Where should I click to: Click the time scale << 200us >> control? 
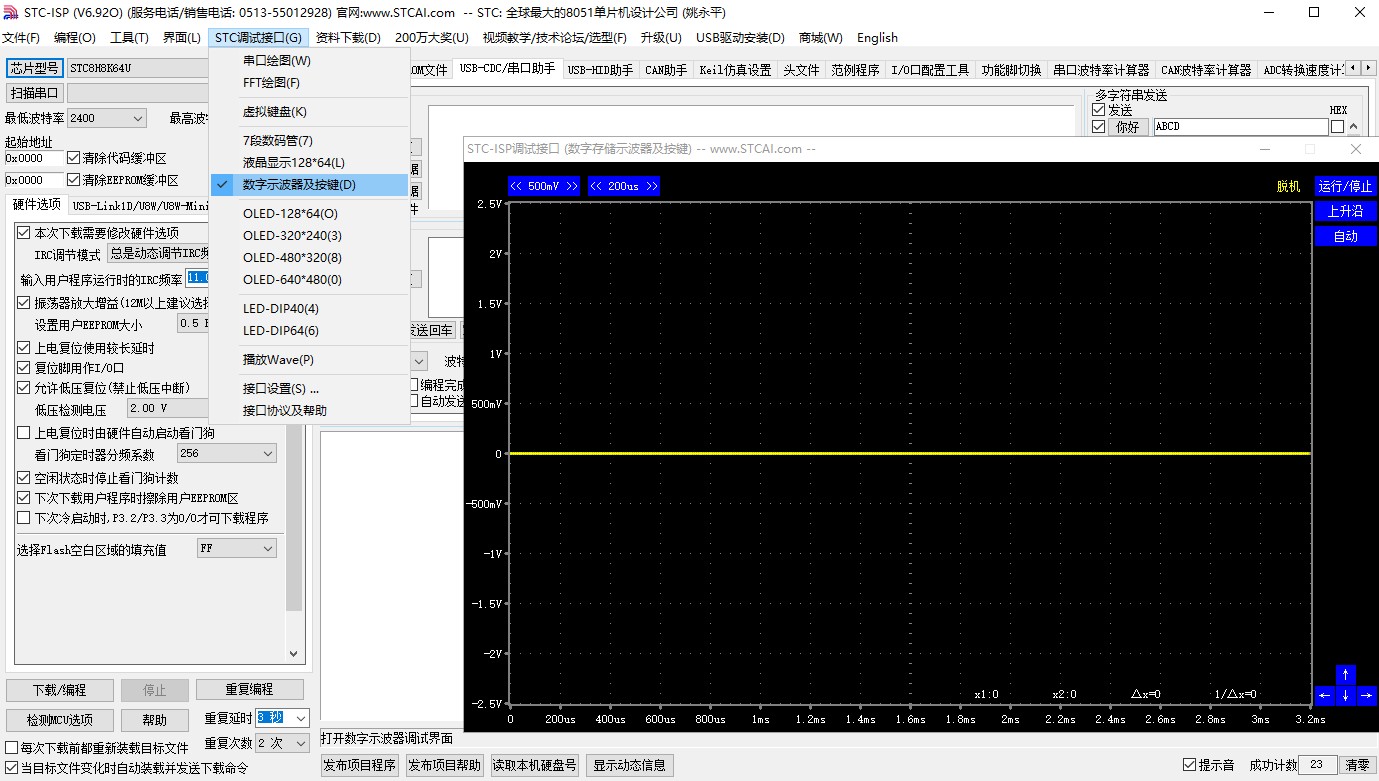click(x=624, y=186)
